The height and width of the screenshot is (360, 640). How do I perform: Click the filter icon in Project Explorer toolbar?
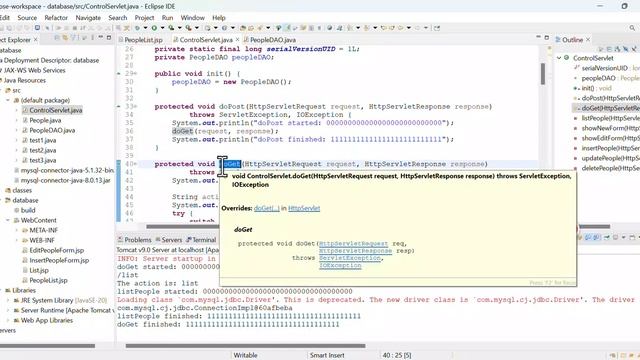pos(75,38)
